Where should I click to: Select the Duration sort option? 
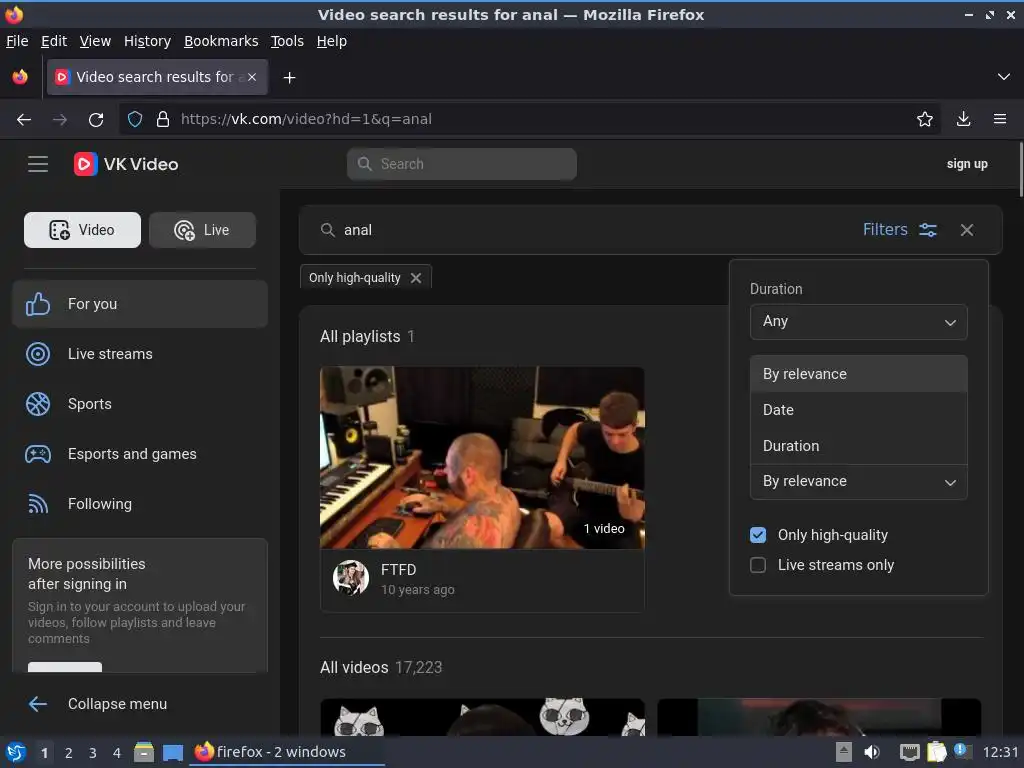[x=858, y=446]
